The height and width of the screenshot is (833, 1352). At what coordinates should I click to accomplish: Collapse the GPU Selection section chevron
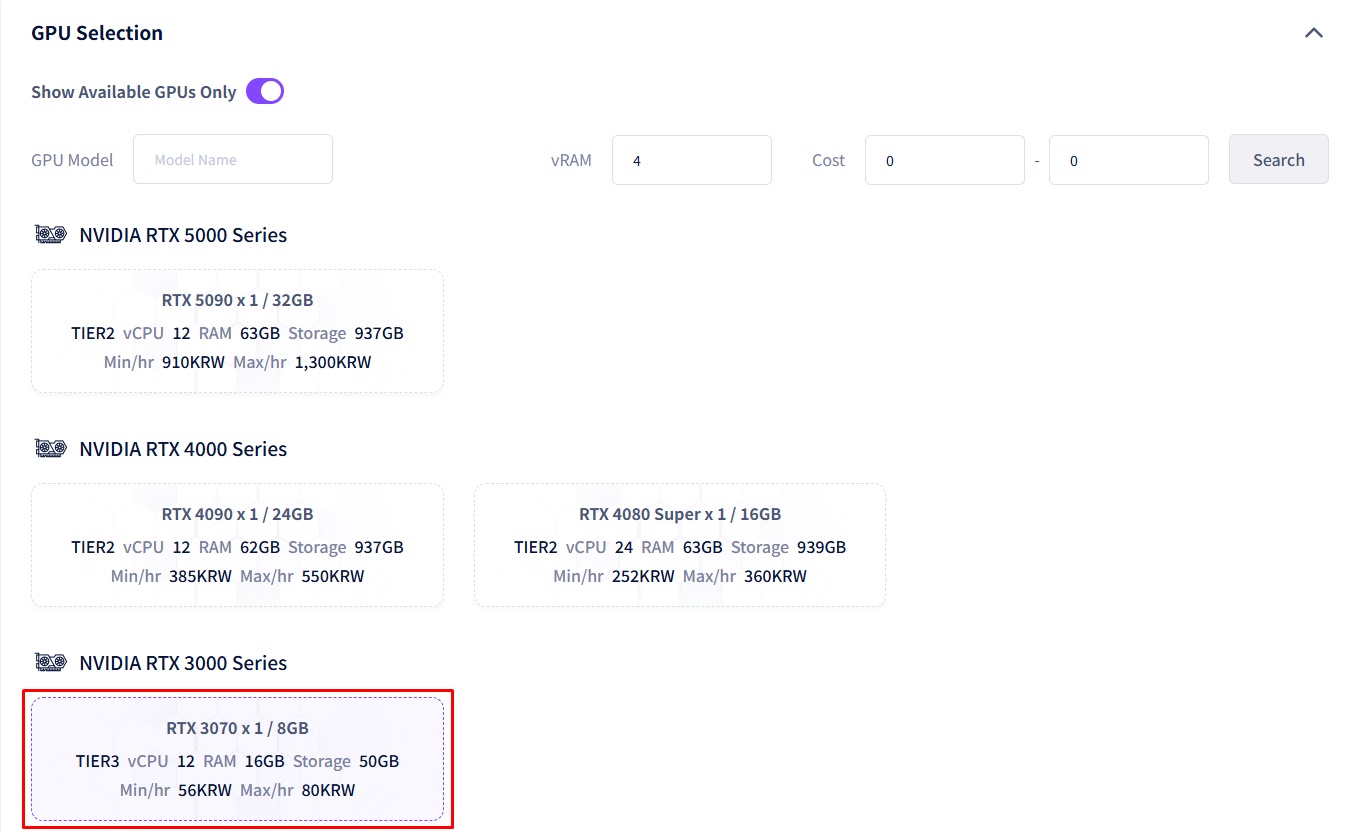1313,33
